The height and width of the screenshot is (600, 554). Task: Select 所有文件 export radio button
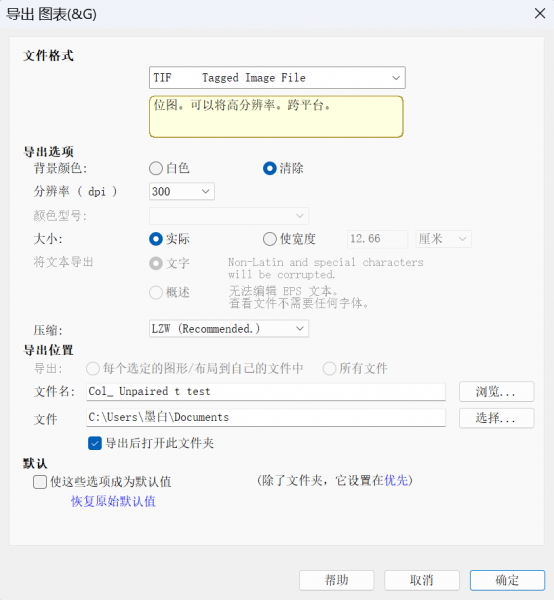tap(329, 369)
